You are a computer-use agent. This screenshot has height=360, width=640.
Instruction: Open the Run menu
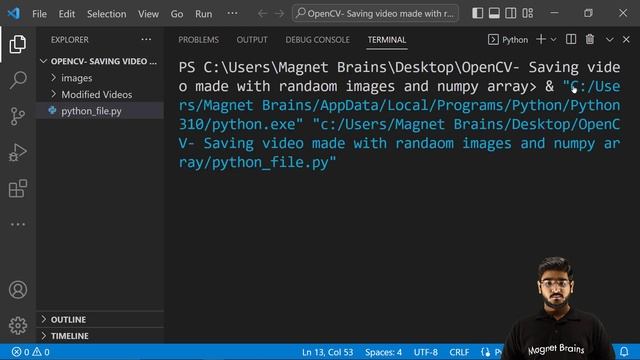click(x=203, y=14)
